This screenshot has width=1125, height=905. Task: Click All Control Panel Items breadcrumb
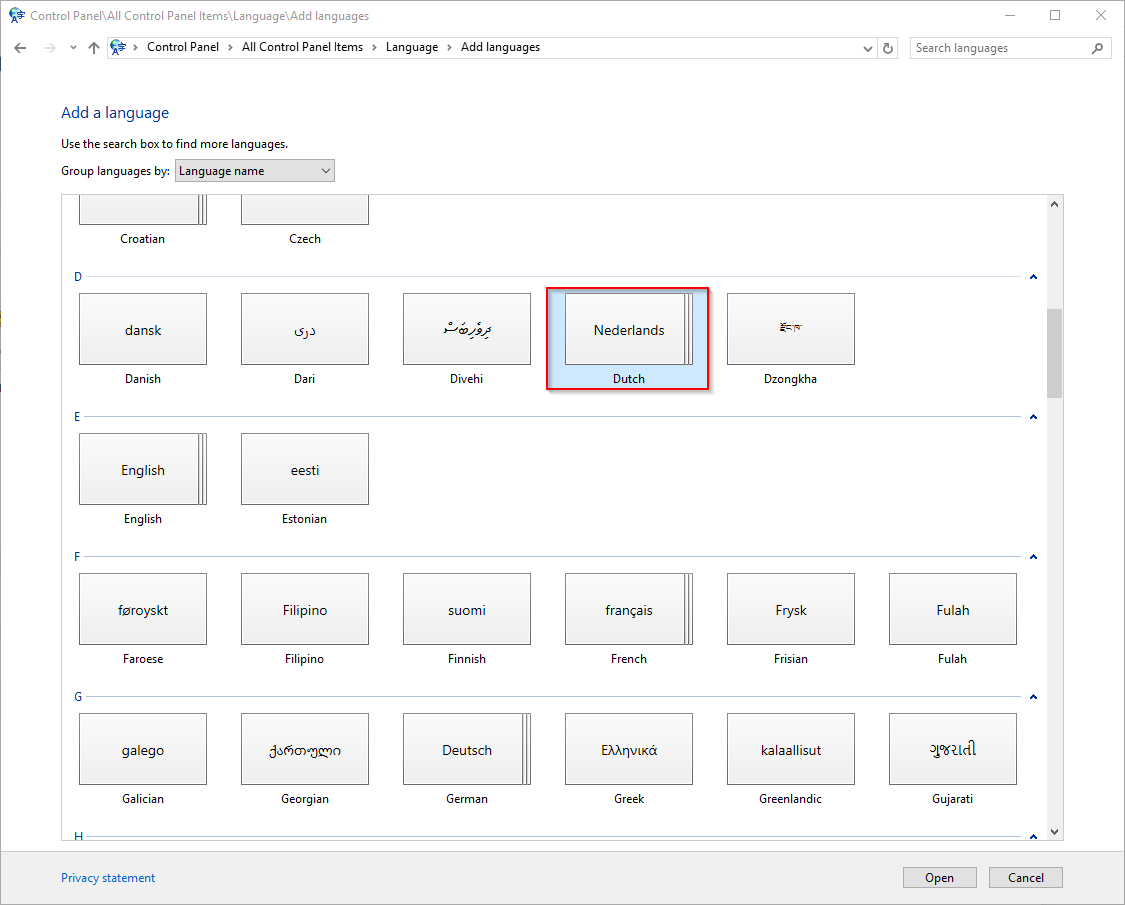point(302,47)
